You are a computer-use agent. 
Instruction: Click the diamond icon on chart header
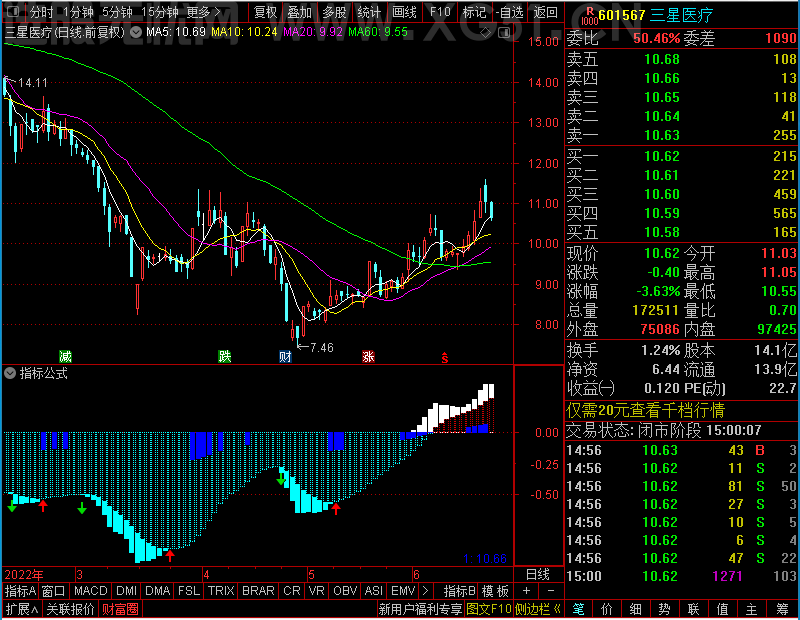pyautogui.click(x=485, y=33)
